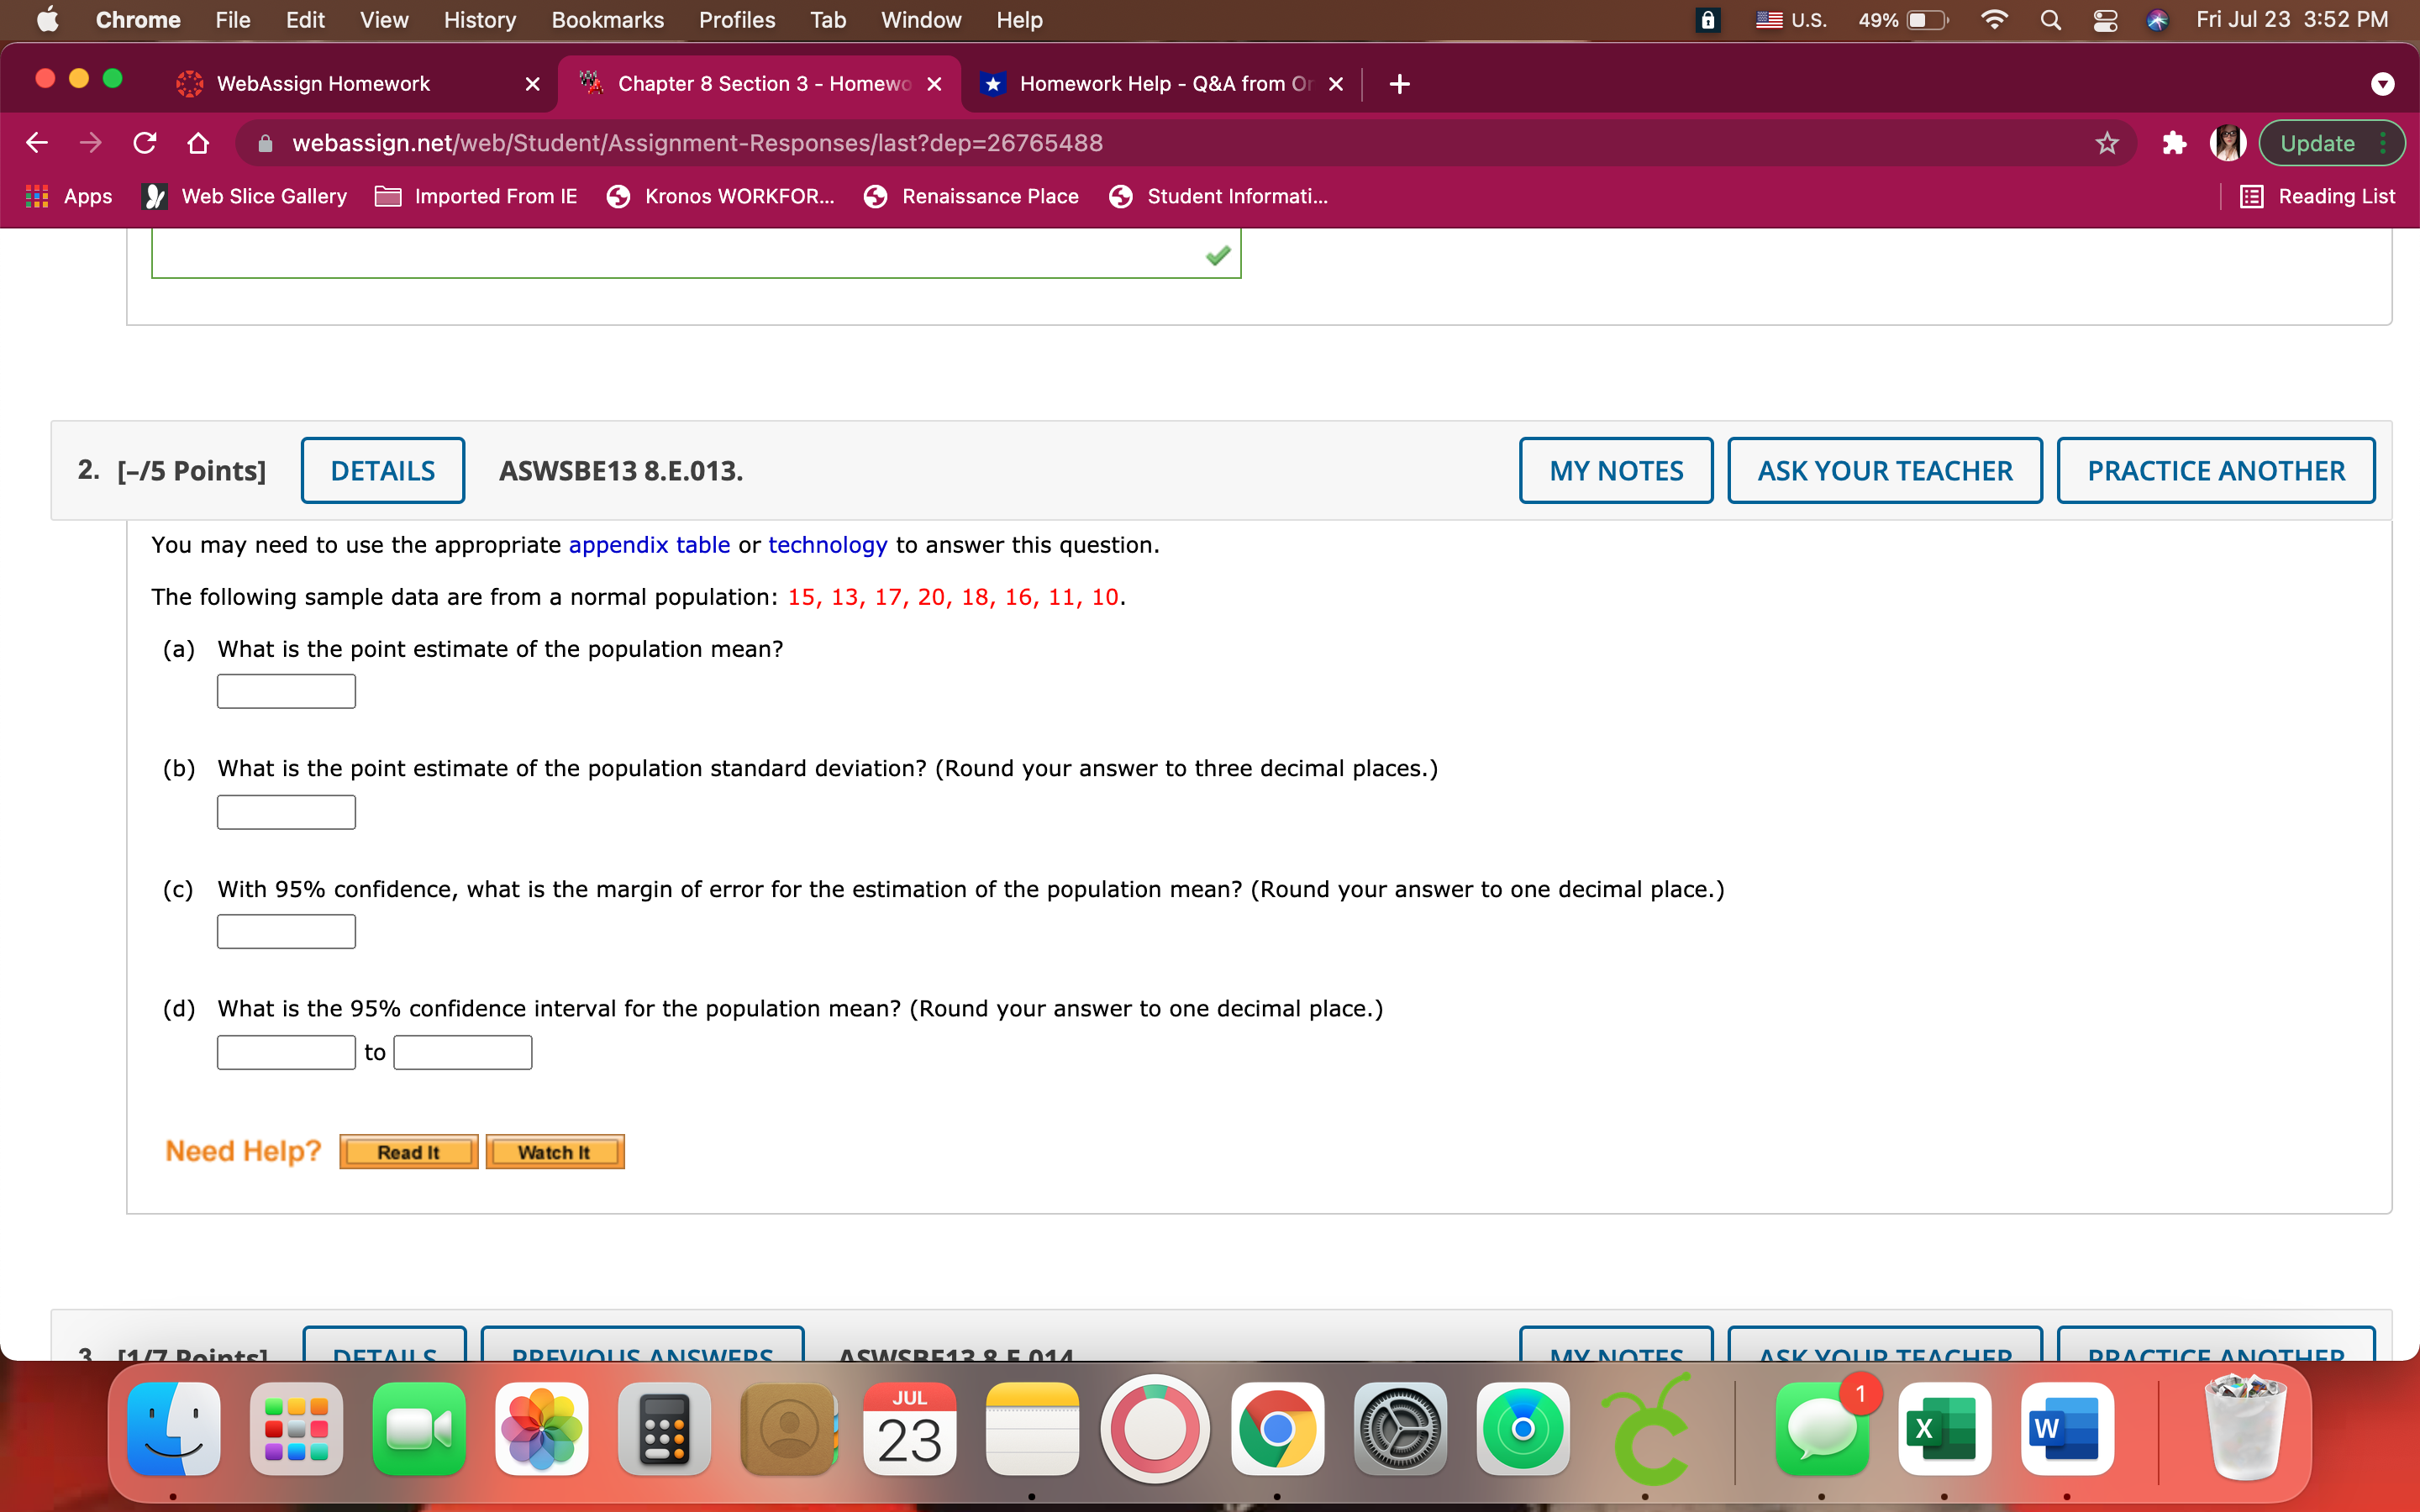Open the Calculator from the Dock
The image size is (2420, 1512).
(664, 1429)
